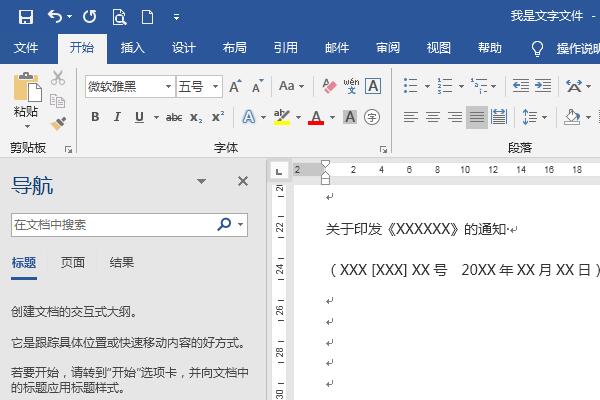Apply the character border icon

(x=373, y=86)
